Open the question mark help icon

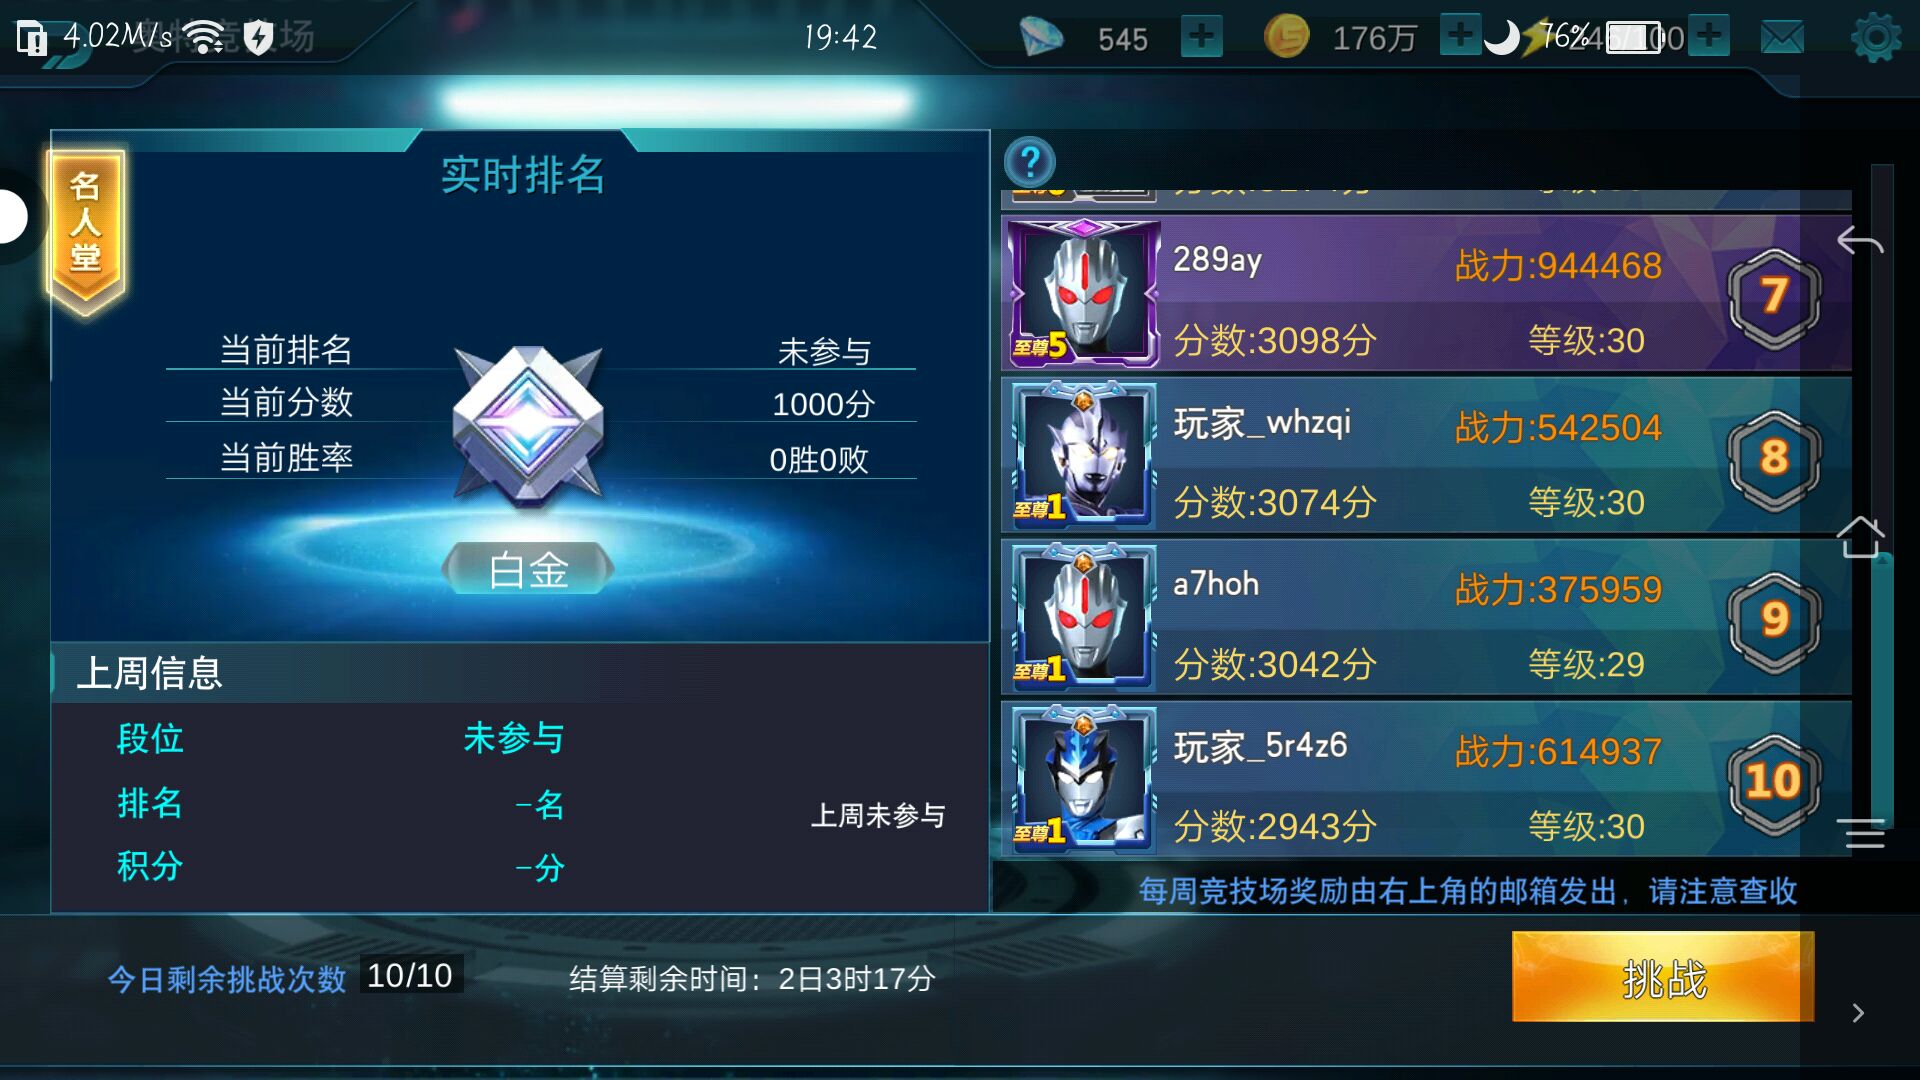pos(1030,161)
